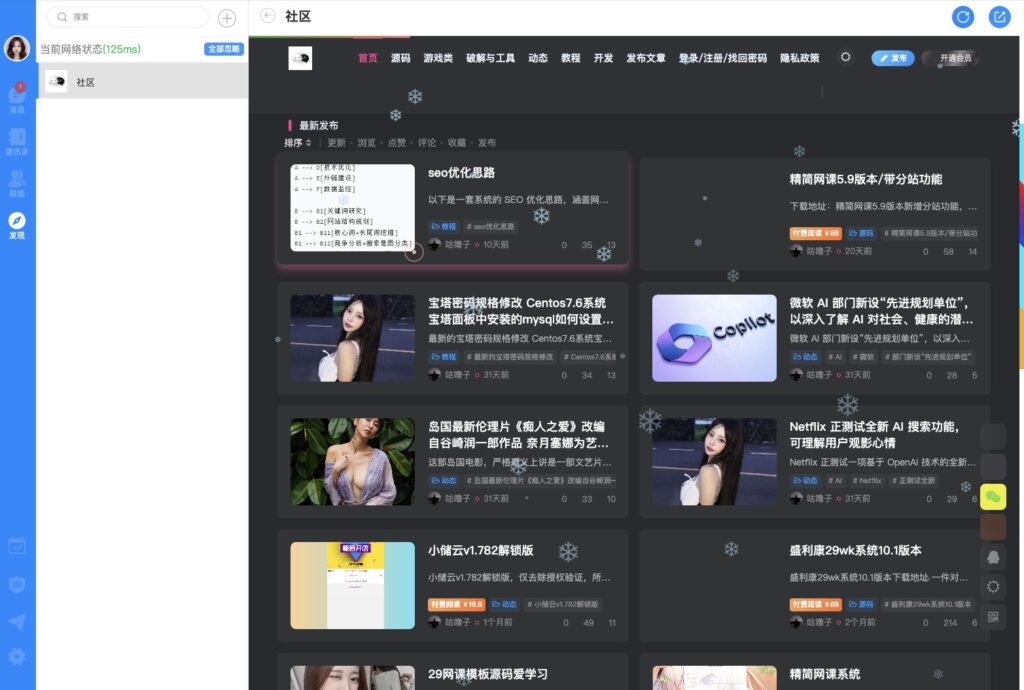Viewport: 1024px width, 690px height.
Task: Open the seo优化思路 post title
Action: pyautogui.click(x=461, y=173)
